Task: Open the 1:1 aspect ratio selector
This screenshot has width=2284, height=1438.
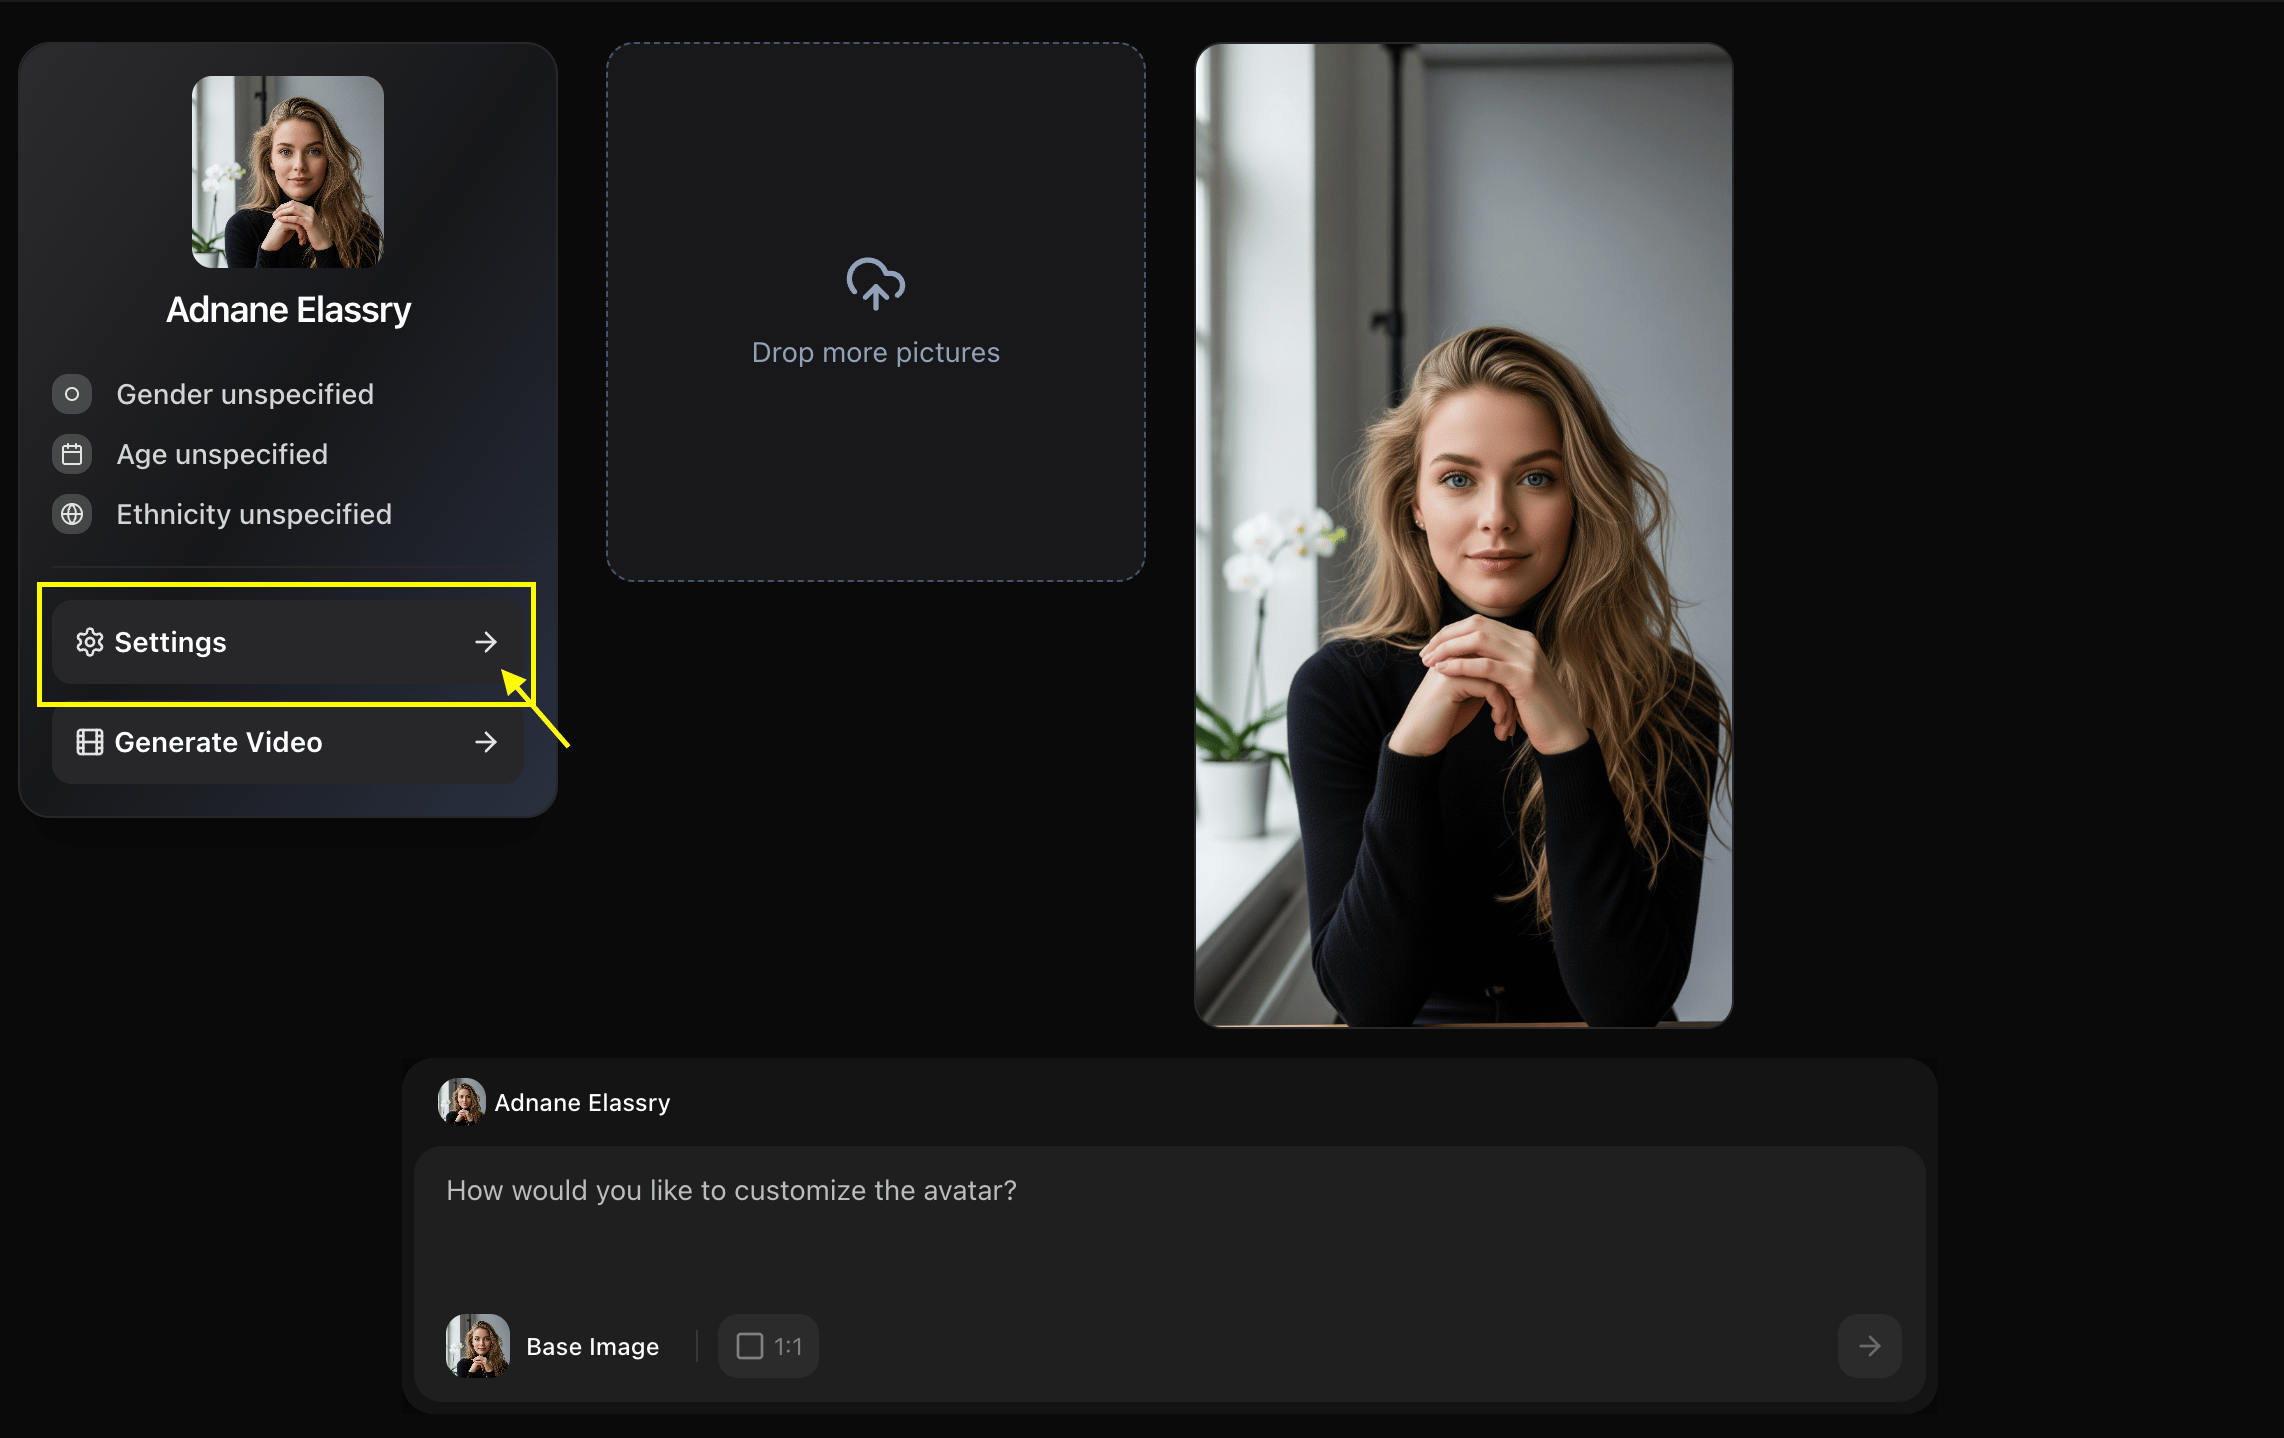Action: pos(768,1346)
